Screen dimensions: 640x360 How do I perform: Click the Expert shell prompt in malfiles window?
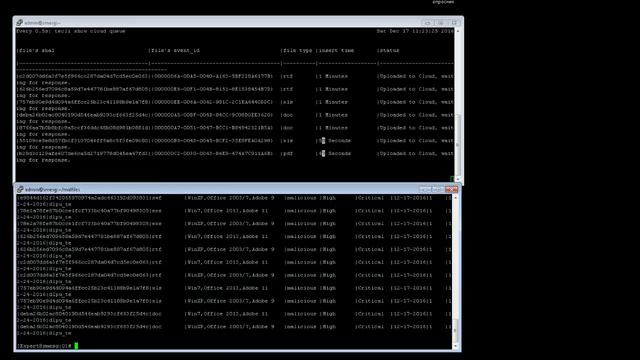coord(45,346)
